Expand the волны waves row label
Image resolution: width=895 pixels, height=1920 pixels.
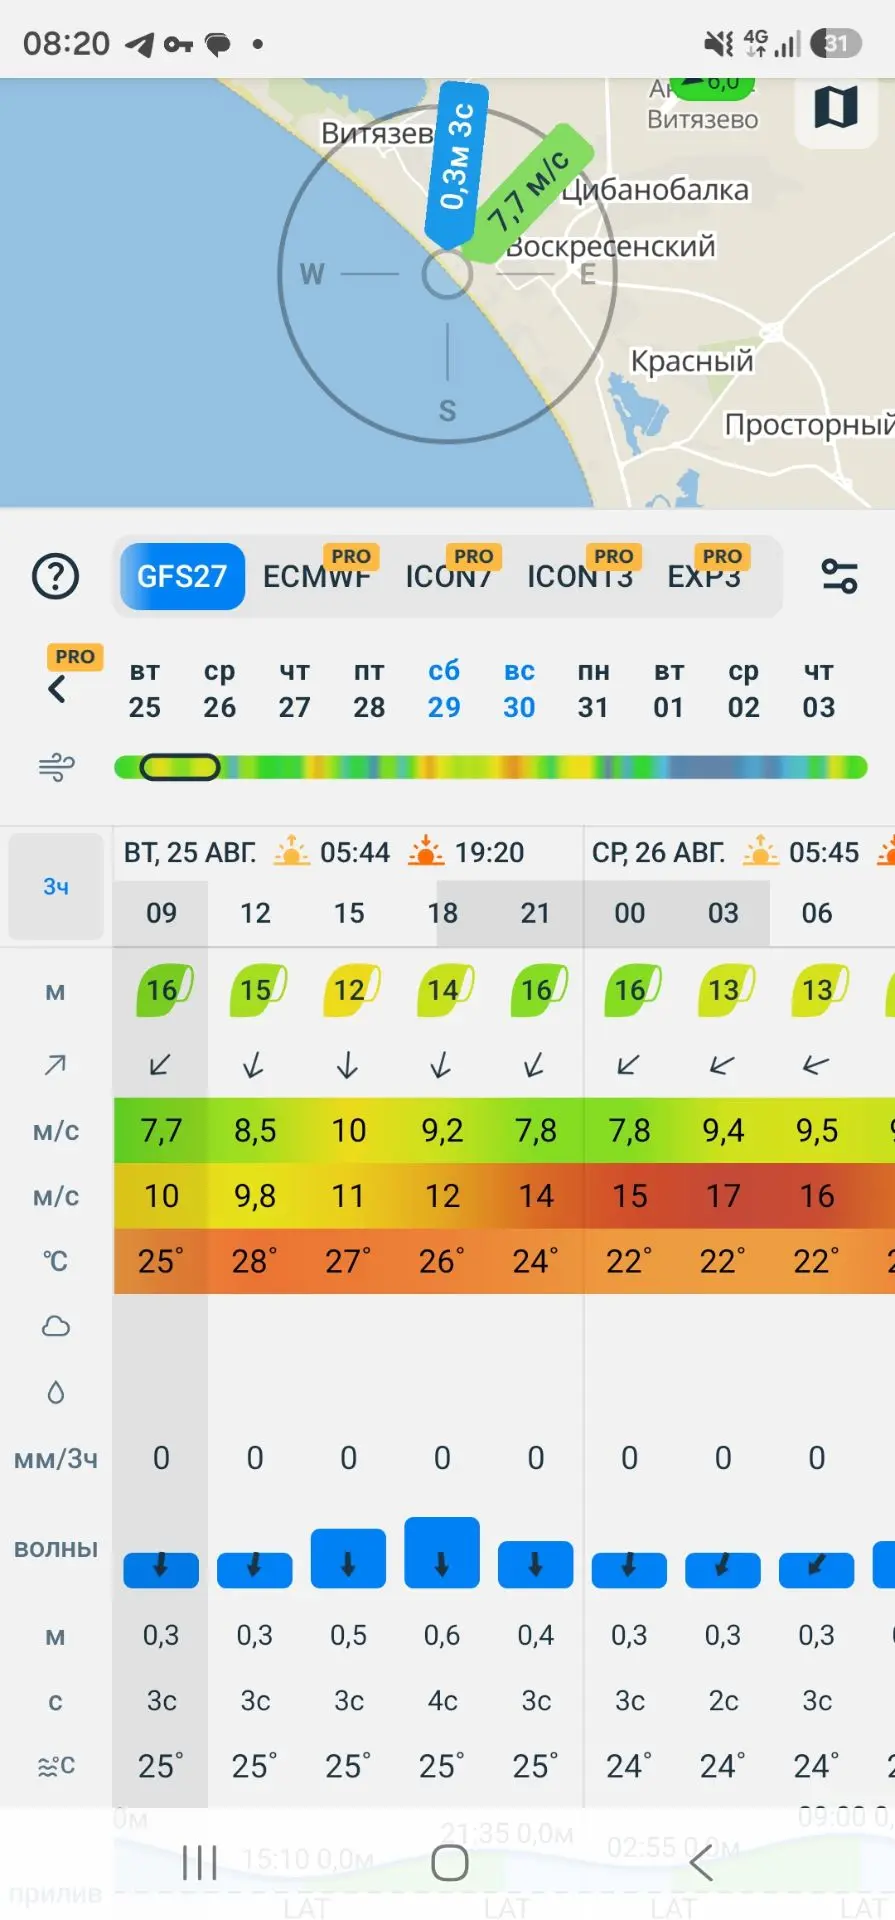pos(56,1549)
